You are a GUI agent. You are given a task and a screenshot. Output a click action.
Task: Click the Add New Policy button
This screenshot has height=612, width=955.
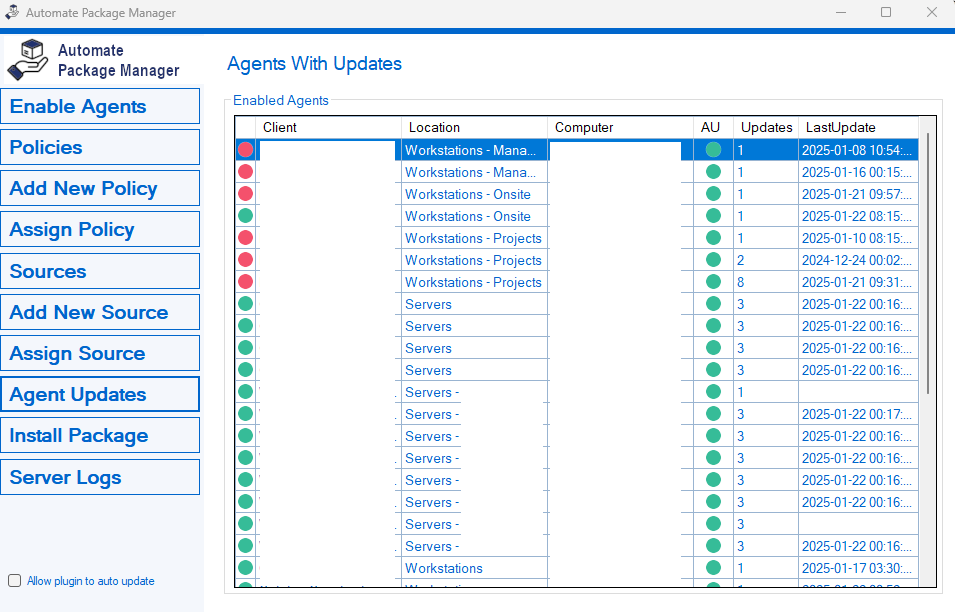100,189
